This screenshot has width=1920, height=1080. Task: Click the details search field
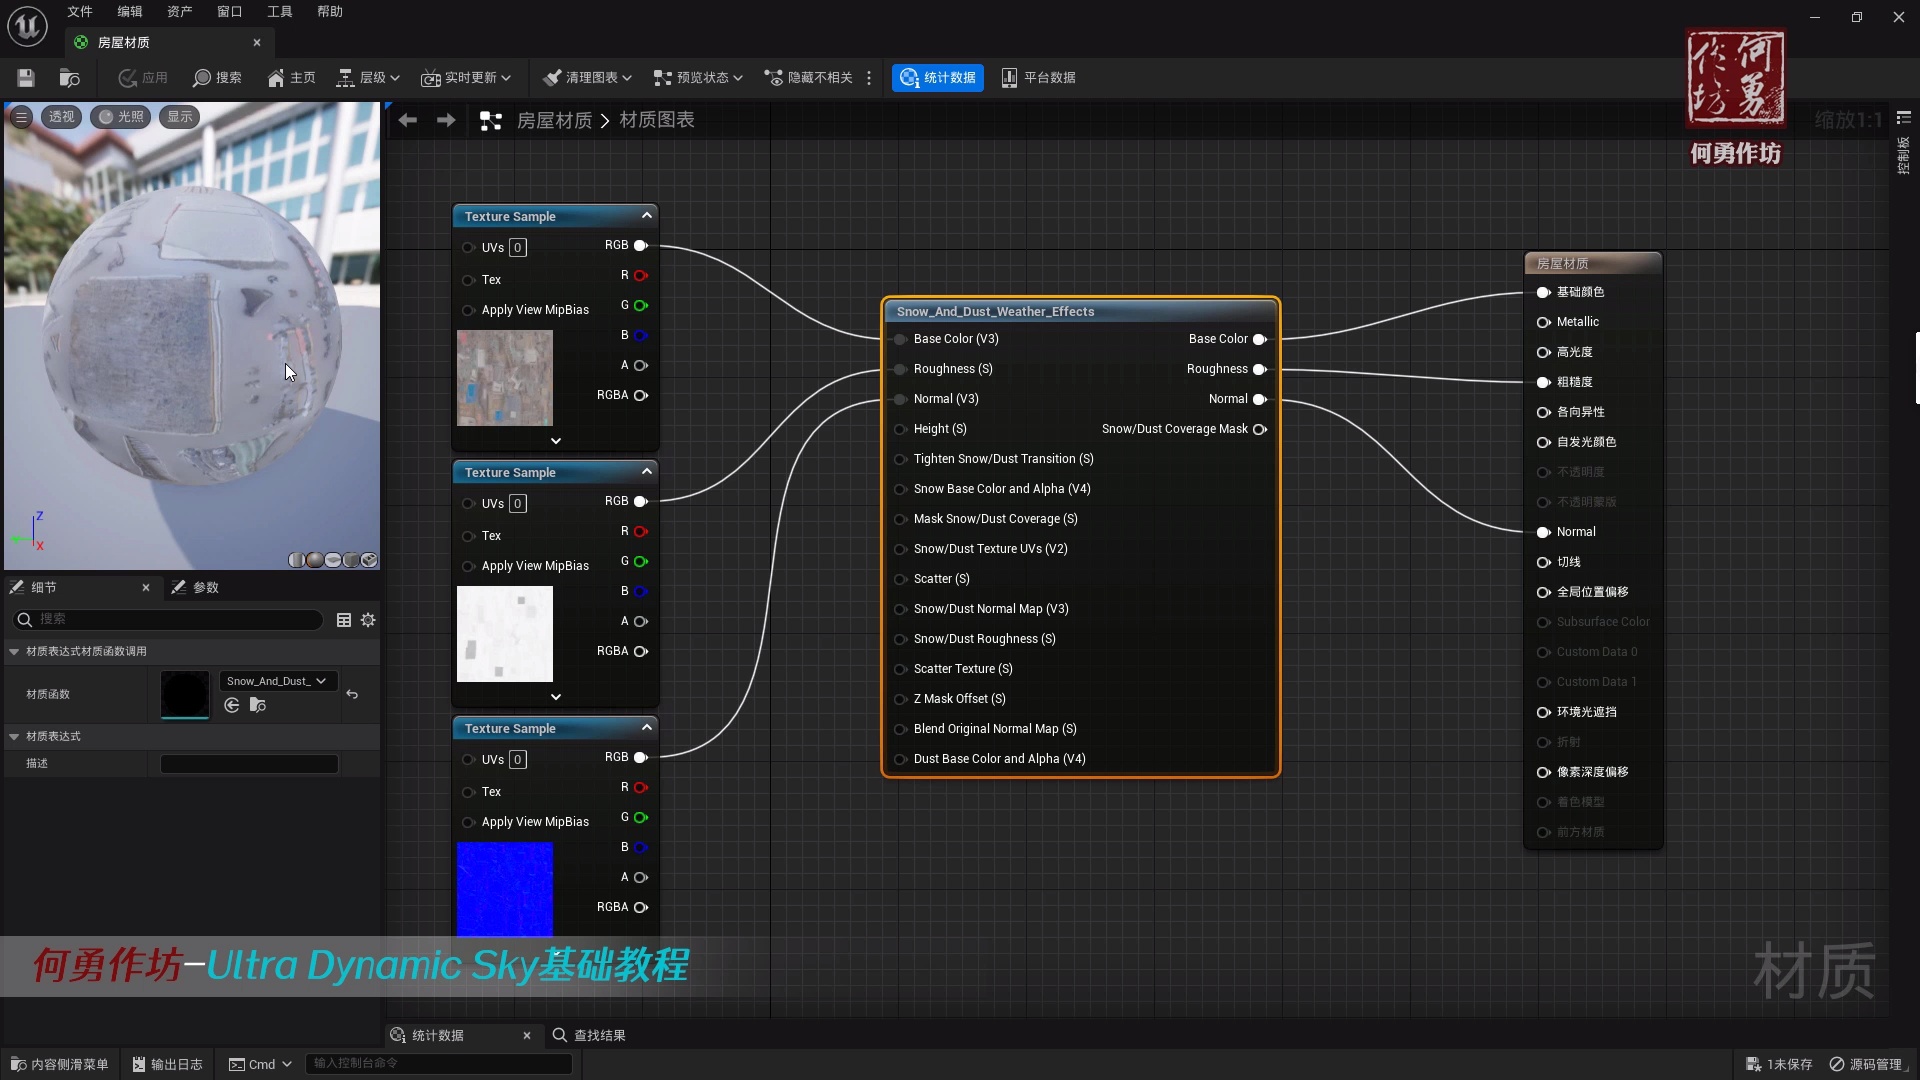point(170,620)
